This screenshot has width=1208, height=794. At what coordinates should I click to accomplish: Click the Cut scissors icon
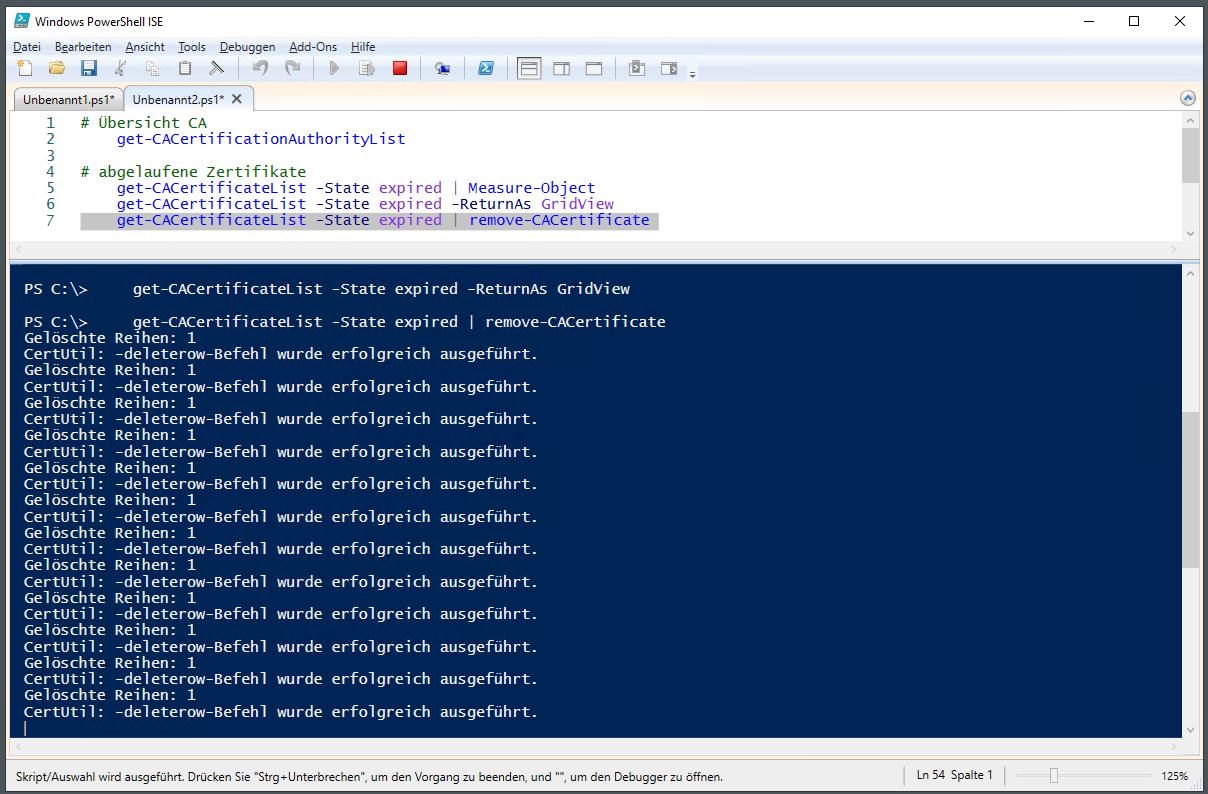121,68
